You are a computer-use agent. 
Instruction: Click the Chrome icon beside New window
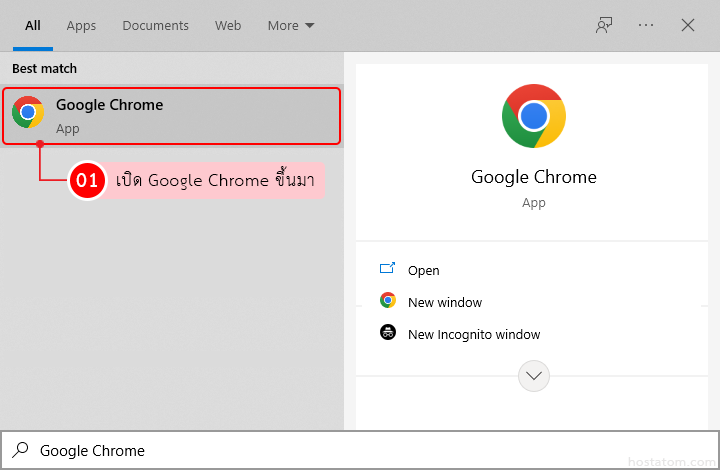(388, 301)
